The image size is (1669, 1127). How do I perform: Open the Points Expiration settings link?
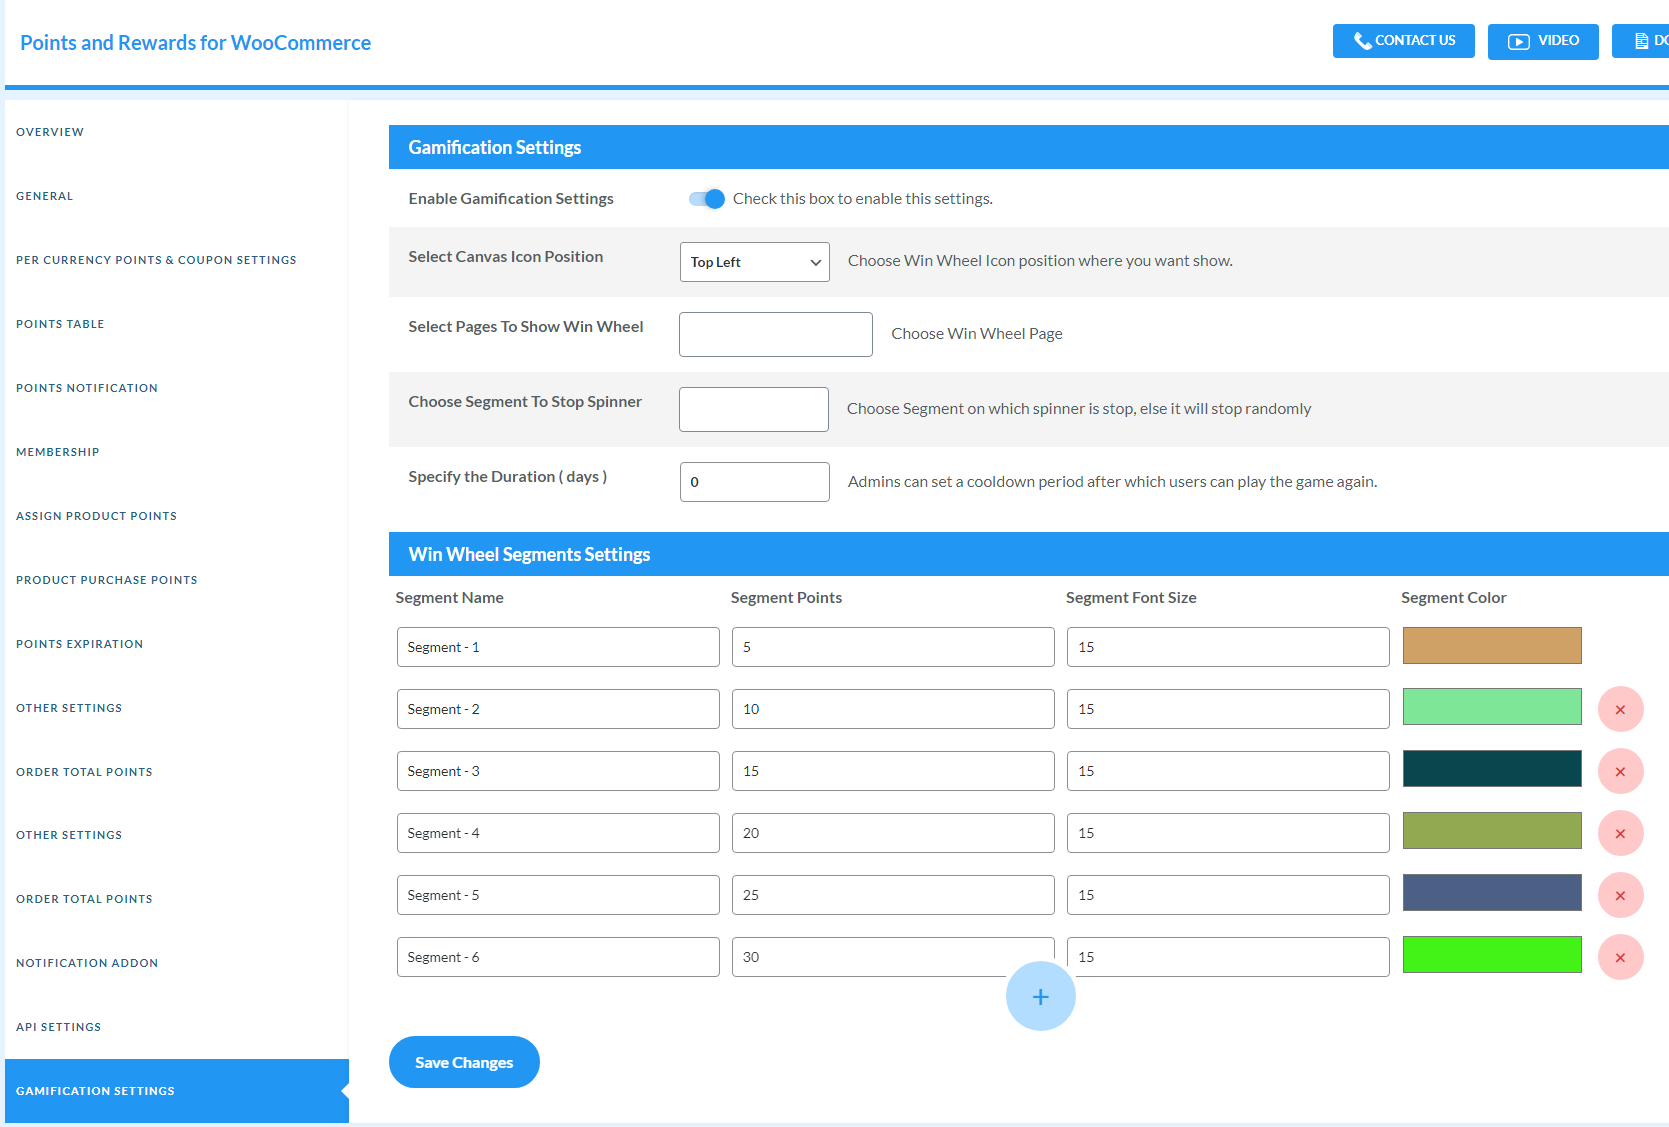click(79, 643)
